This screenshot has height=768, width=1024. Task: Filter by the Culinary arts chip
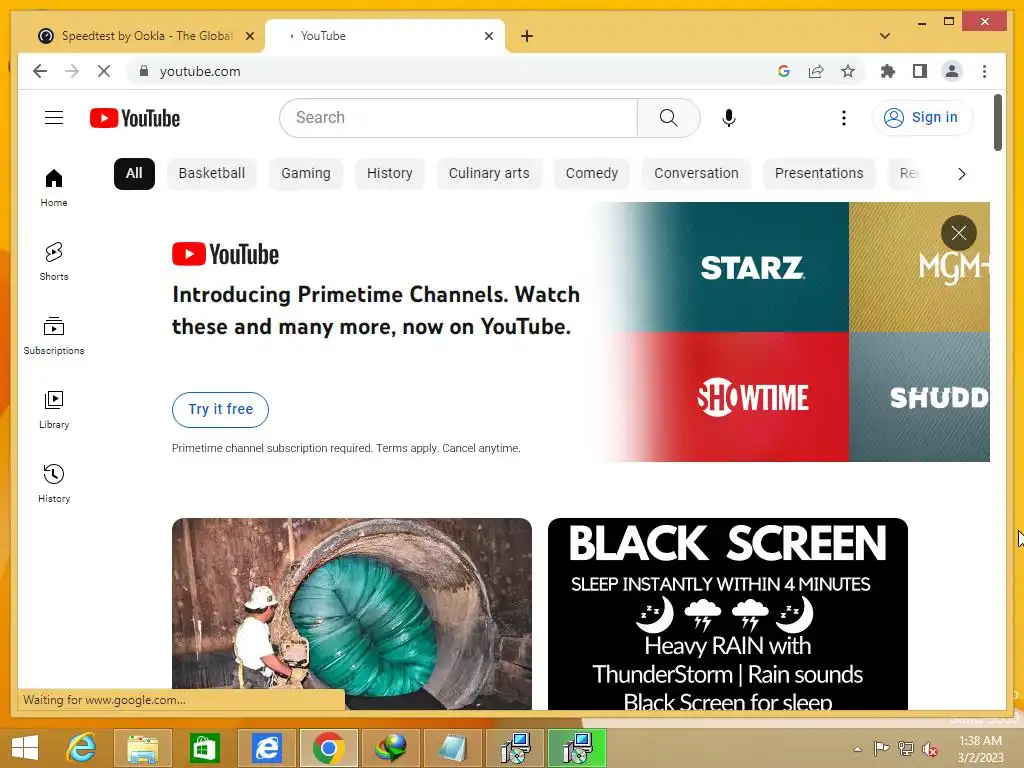(x=489, y=174)
